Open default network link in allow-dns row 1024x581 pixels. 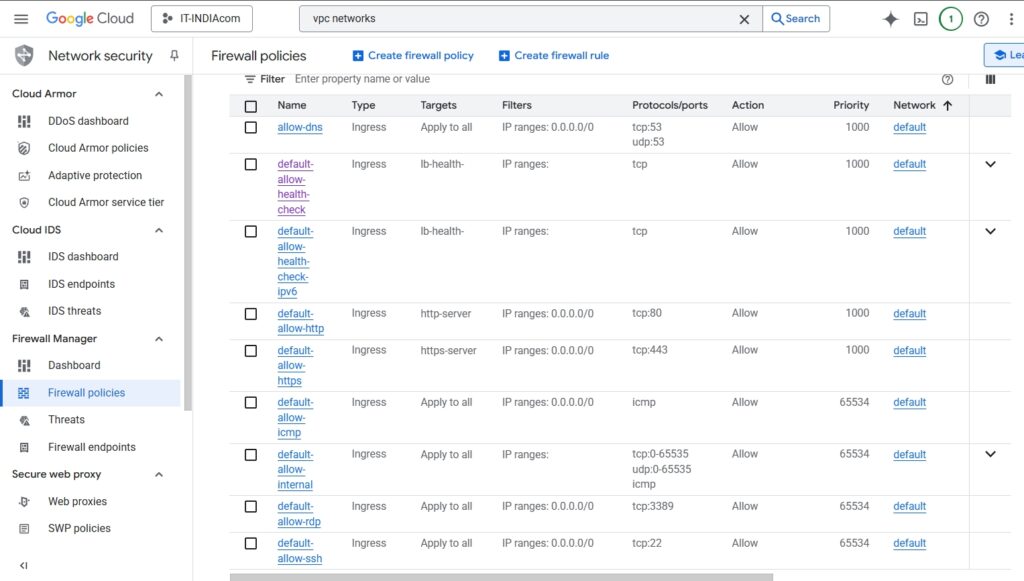coord(910,127)
